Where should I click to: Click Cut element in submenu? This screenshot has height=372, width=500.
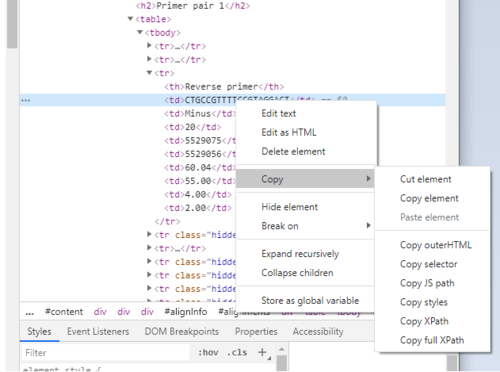(x=425, y=179)
